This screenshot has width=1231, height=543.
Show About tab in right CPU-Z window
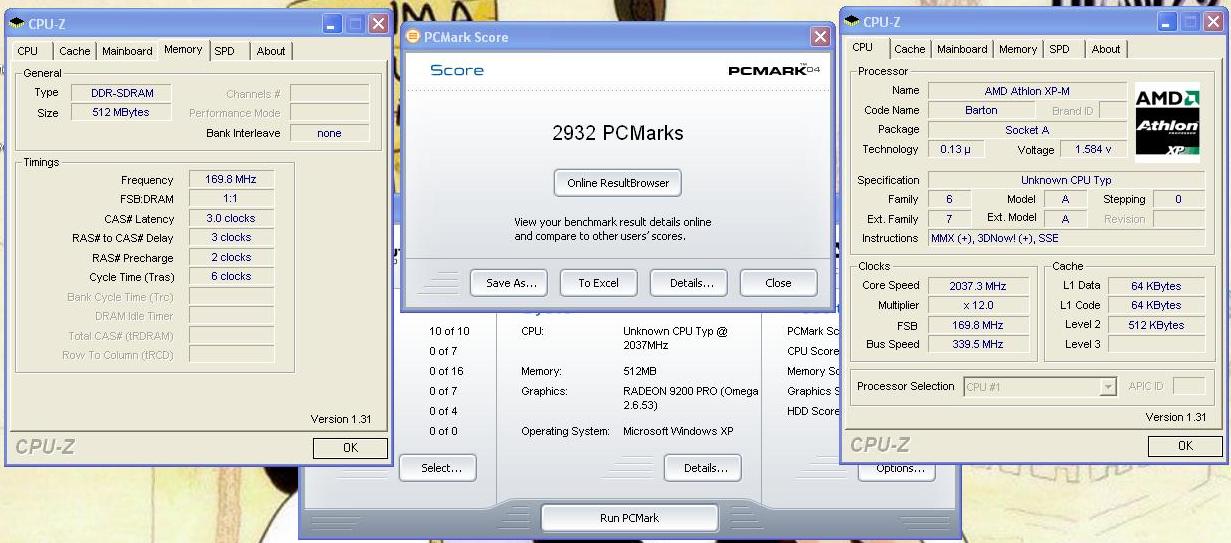pyautogui.click(x=1106, y=49)
